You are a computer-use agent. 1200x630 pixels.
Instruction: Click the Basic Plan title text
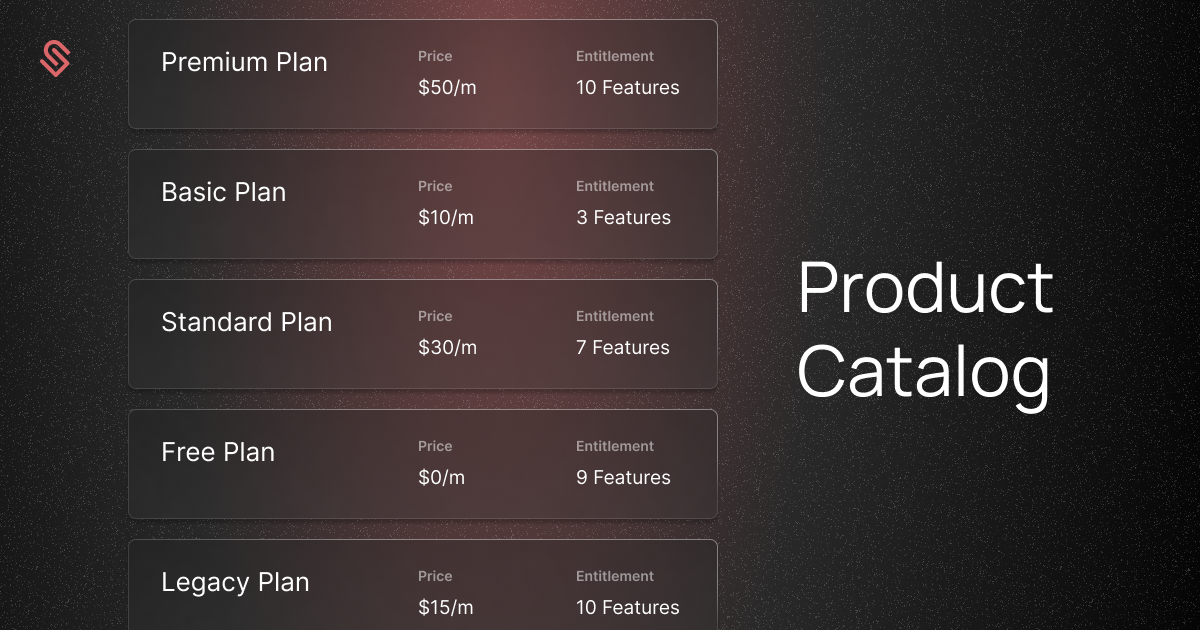pos(223,192)
